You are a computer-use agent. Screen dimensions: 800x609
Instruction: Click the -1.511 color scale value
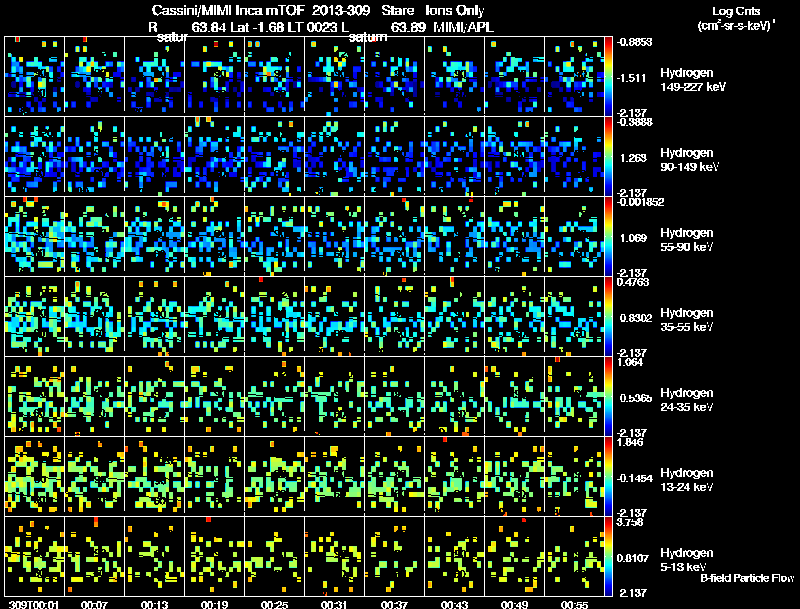tap(631, 78)
